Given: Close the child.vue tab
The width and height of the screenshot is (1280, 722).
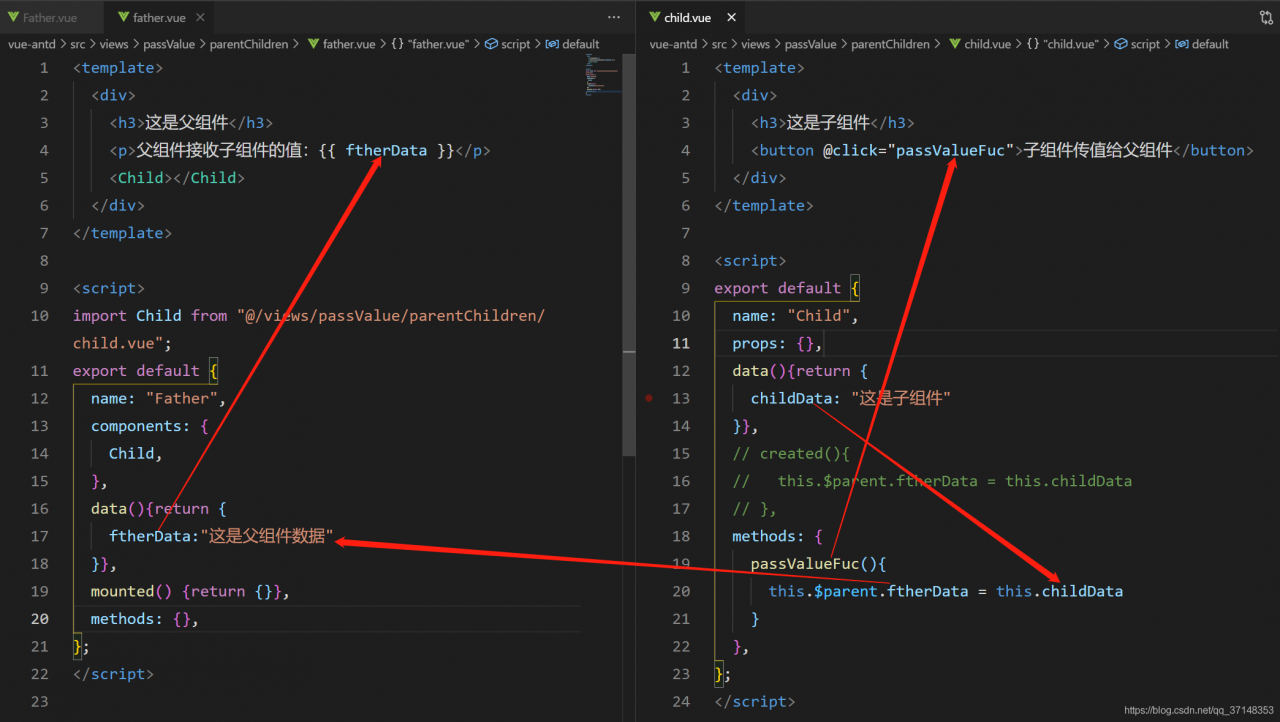Looking at the screenshot, I should click(731, 18).
